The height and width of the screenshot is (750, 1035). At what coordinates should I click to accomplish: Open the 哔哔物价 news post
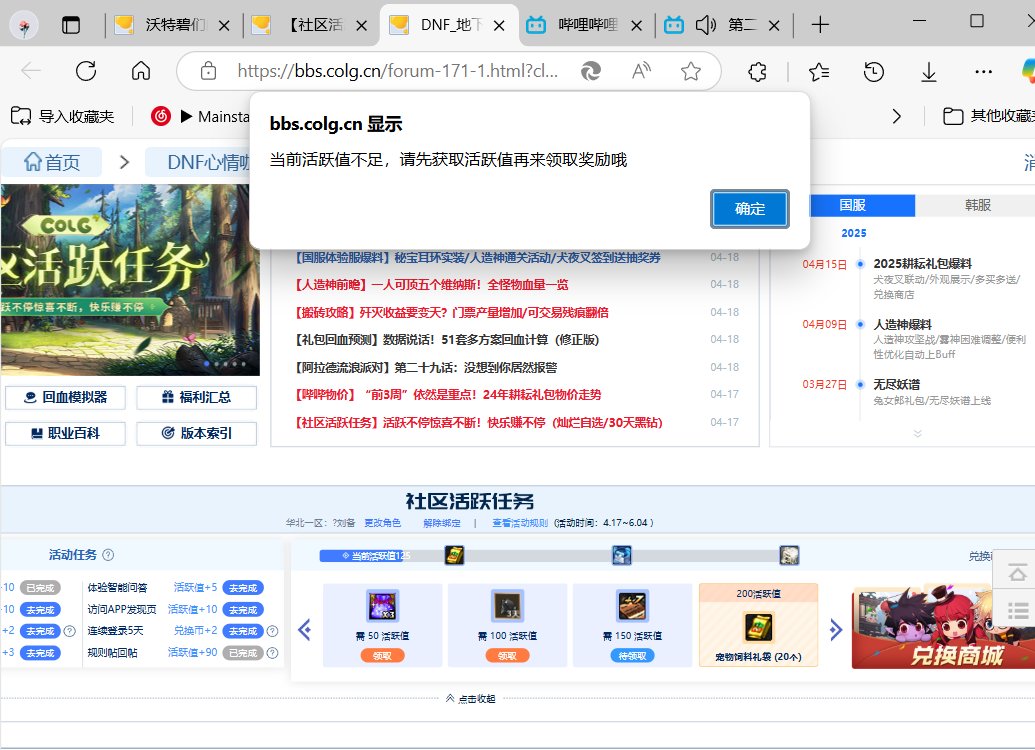coord(448,395)
